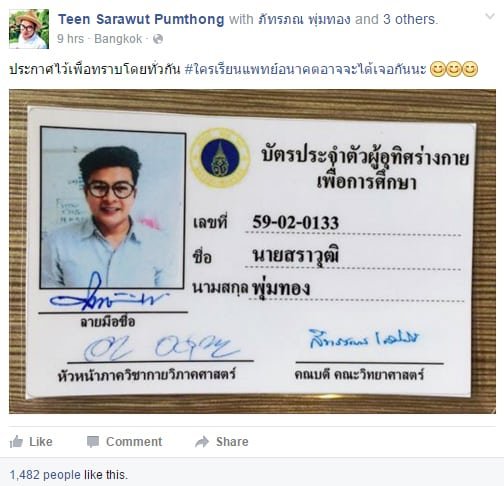Open the donor ID card photo
Screen dimensions: 504x486
tap(252, 251)
